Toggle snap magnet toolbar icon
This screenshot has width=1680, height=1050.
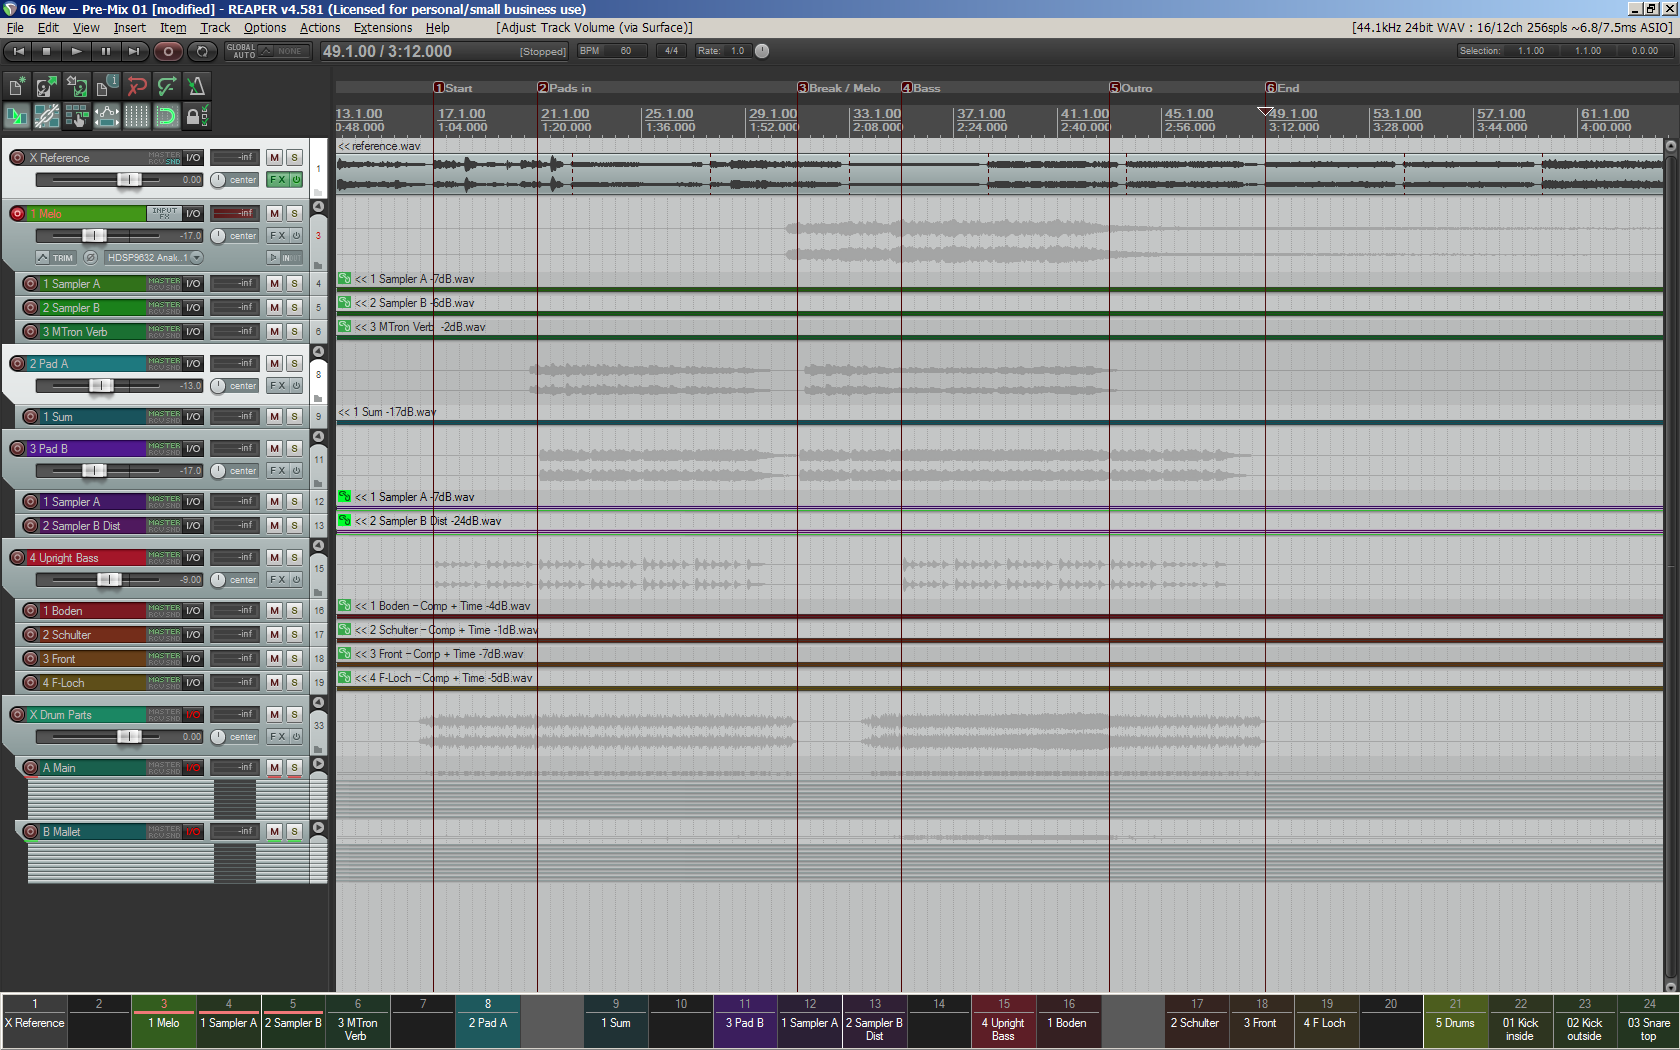[166, 117]
